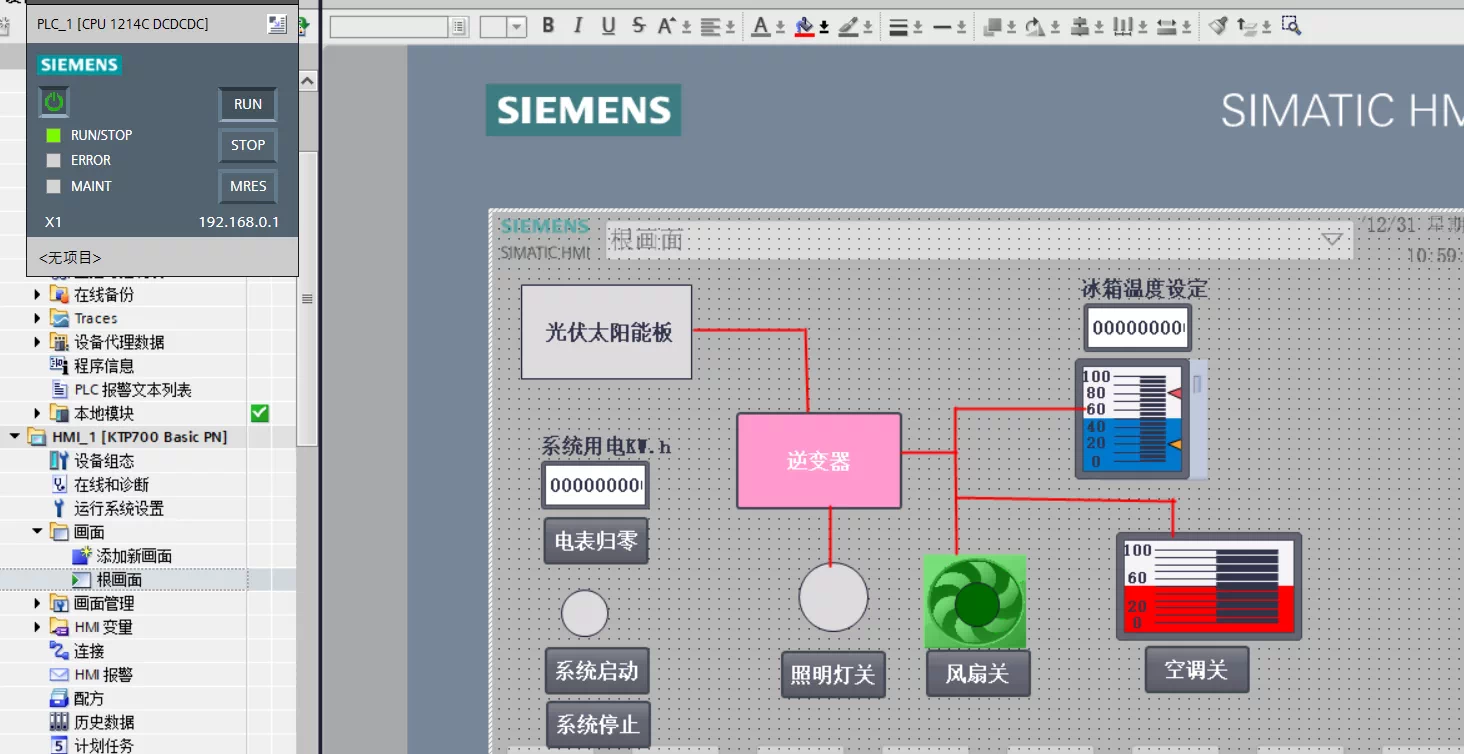The height and width of the screenshot is (754, 1464).
Task: Click the increase font size icon
Action: (x=666, y=26)
